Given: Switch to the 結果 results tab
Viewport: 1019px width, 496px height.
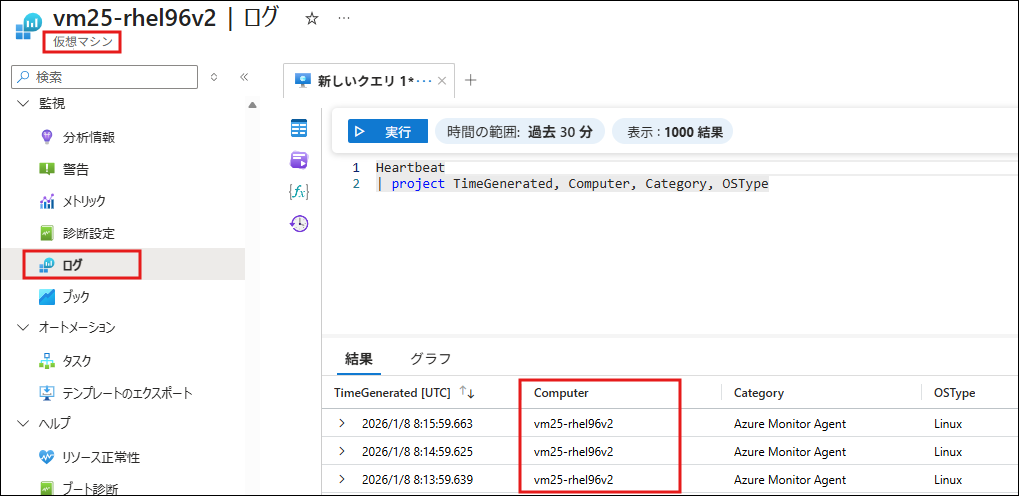Looking at the screenshot, I should (x=359, y=358).
